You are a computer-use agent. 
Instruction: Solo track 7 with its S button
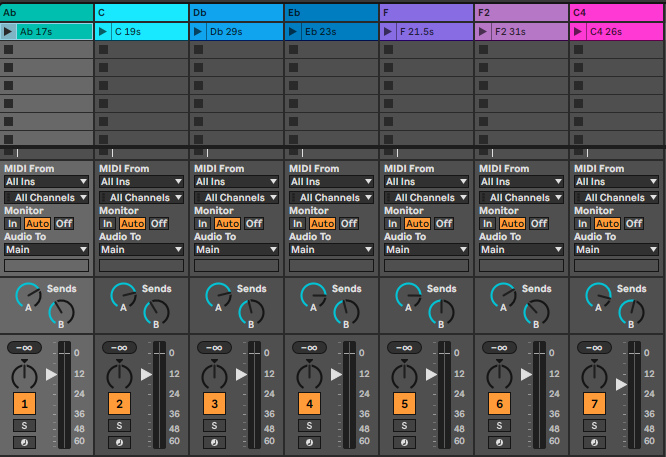click(594, 426)
